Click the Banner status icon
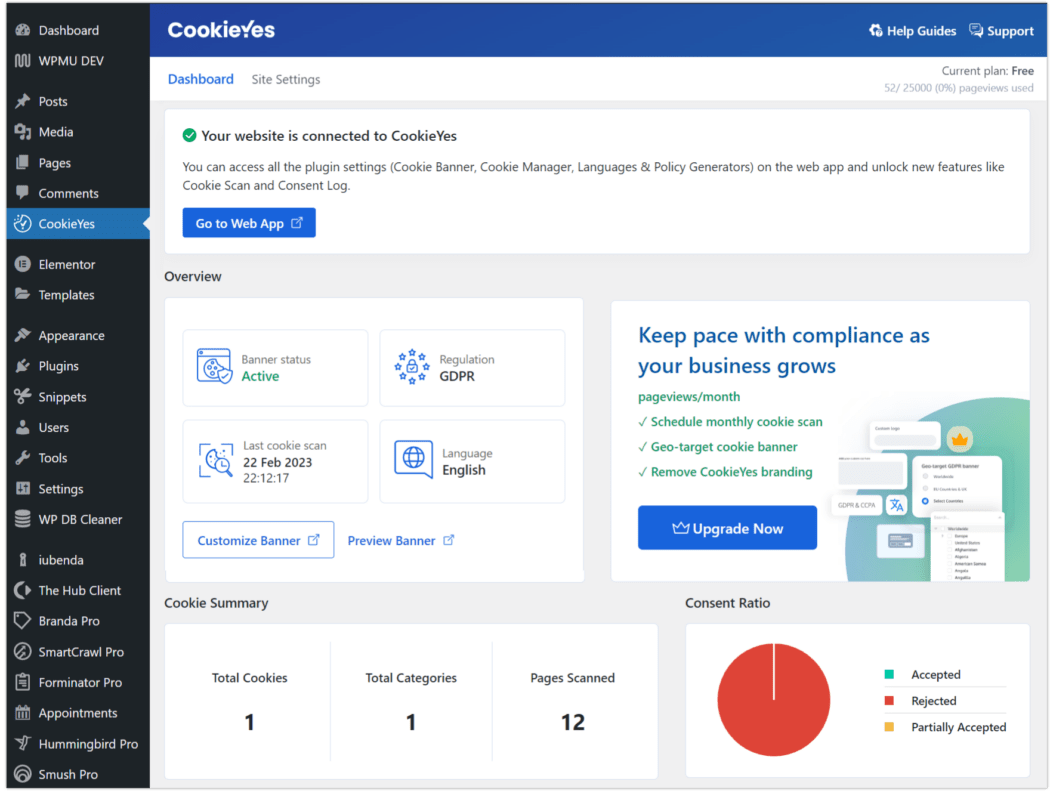The height and width of the screenshot is (791, 1050). point(214,368)
